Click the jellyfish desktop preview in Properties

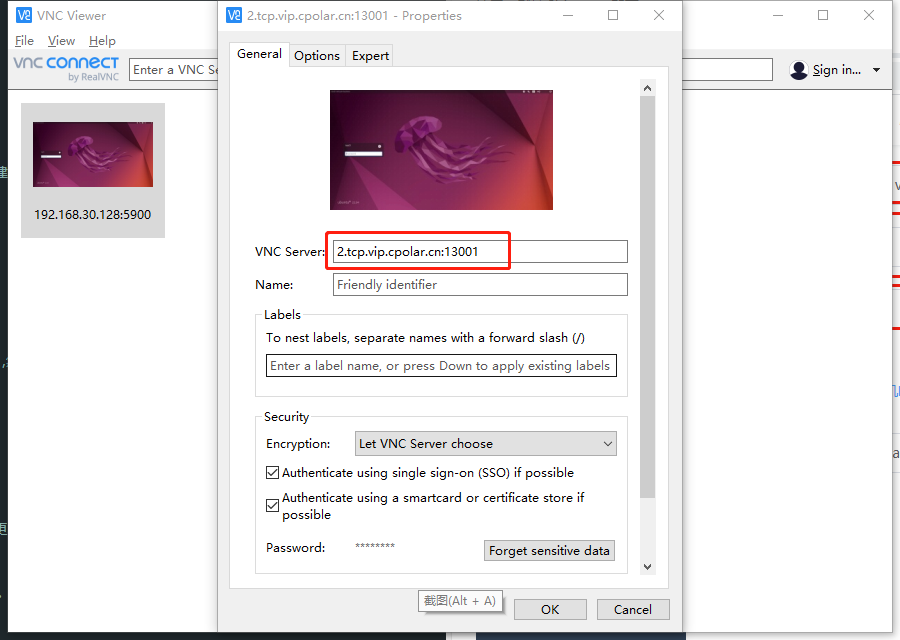pos(441,150)
